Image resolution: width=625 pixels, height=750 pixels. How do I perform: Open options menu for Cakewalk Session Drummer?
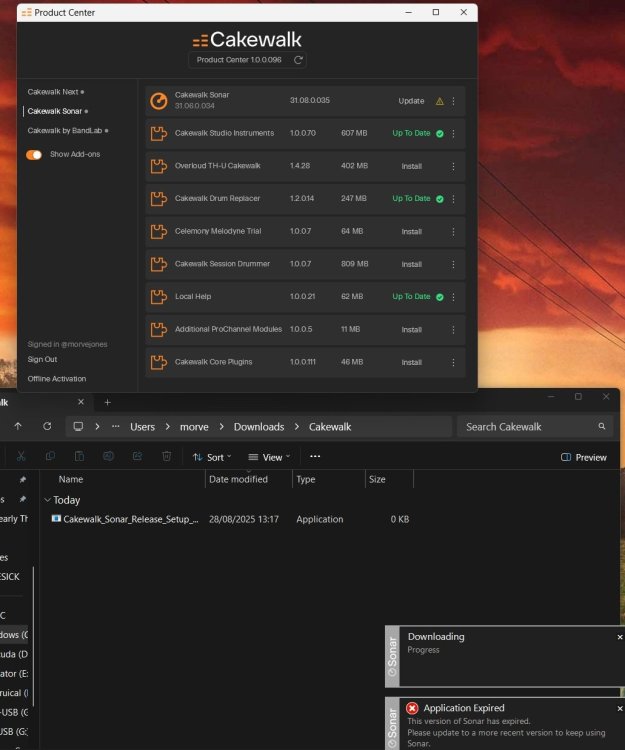453,264
